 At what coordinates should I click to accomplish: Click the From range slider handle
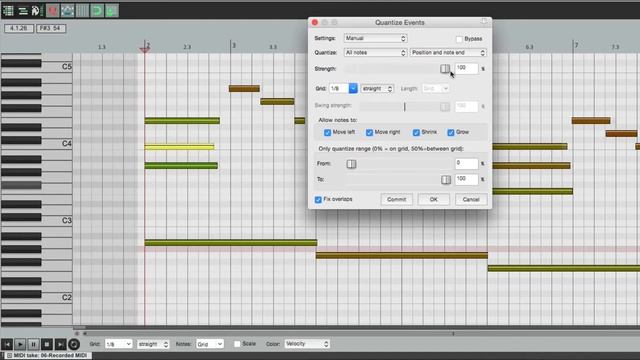351,164
